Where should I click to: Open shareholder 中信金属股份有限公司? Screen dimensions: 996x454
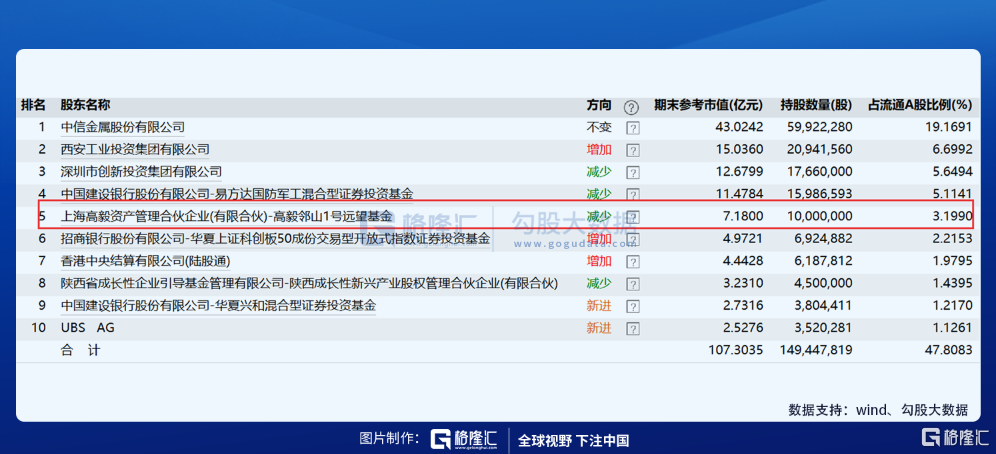pos(123,127)
